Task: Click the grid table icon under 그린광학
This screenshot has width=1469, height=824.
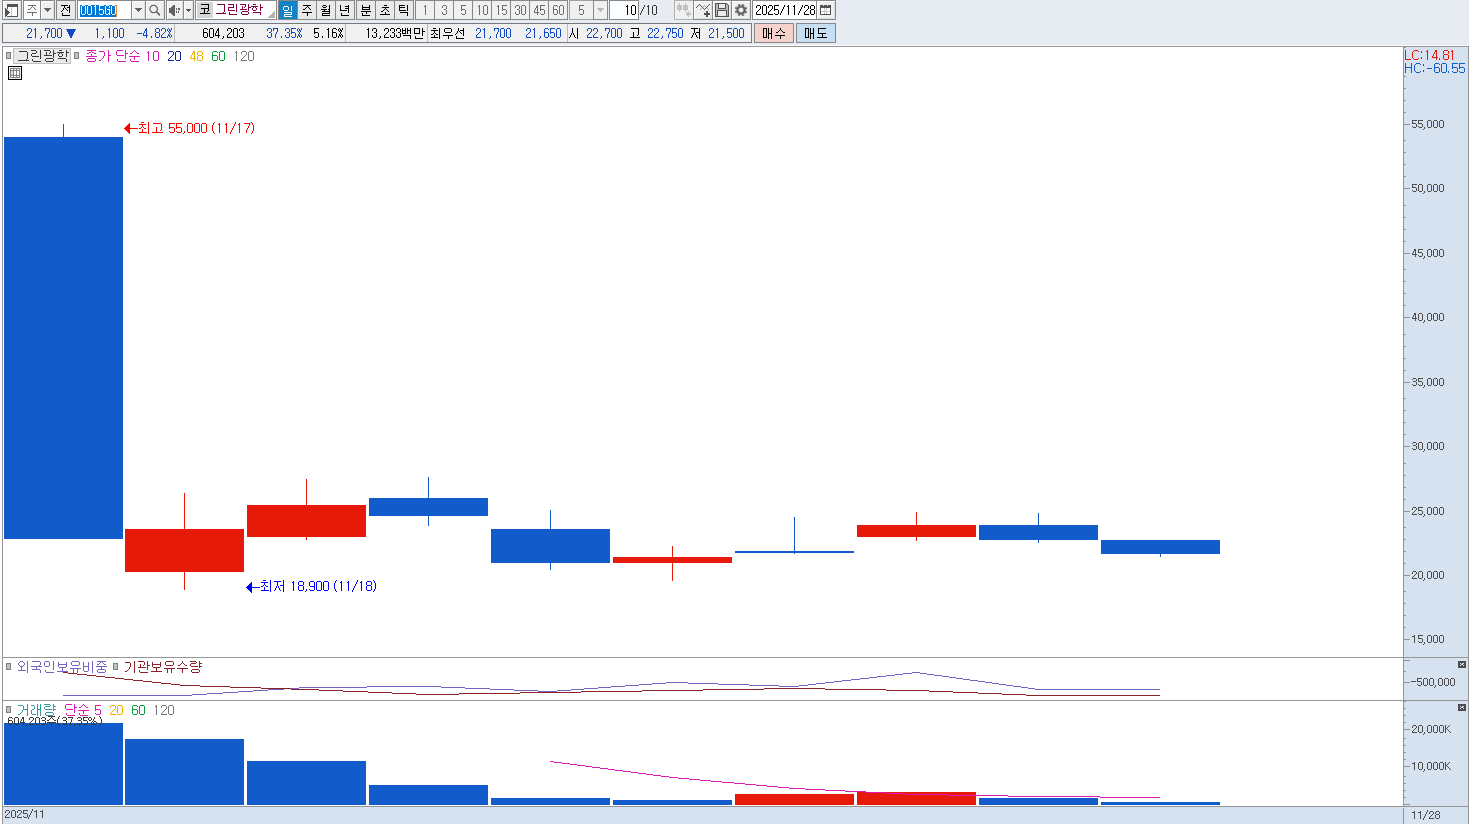Action: click(15, 73)
